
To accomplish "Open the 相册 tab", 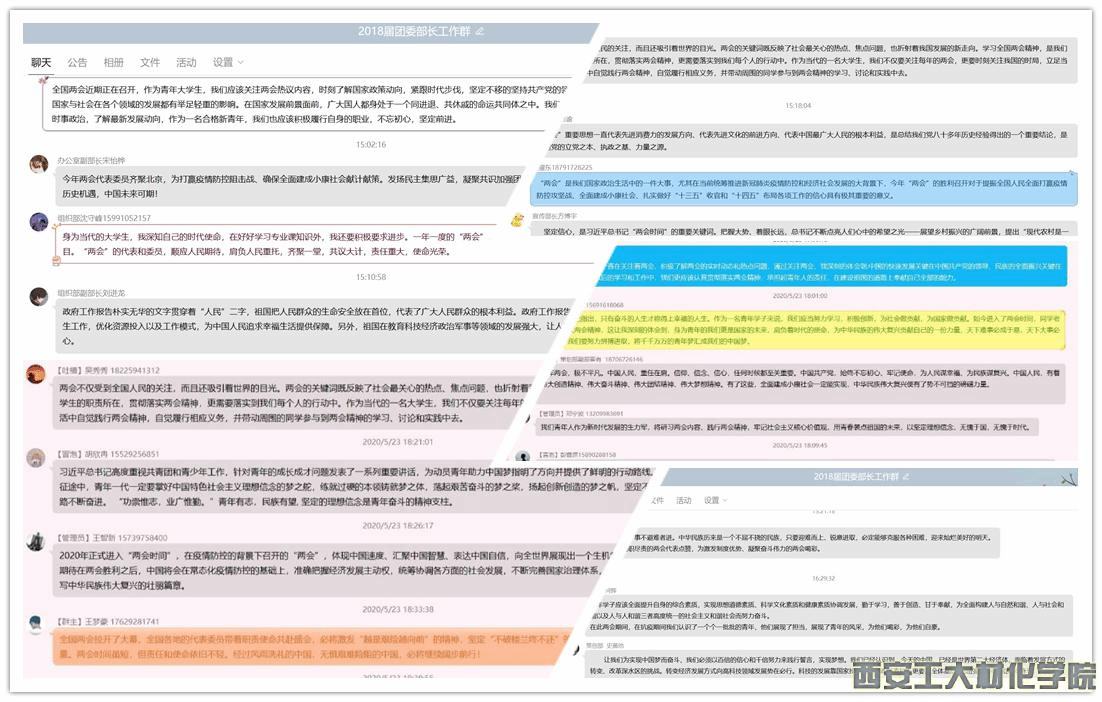I will pos(114,62).
